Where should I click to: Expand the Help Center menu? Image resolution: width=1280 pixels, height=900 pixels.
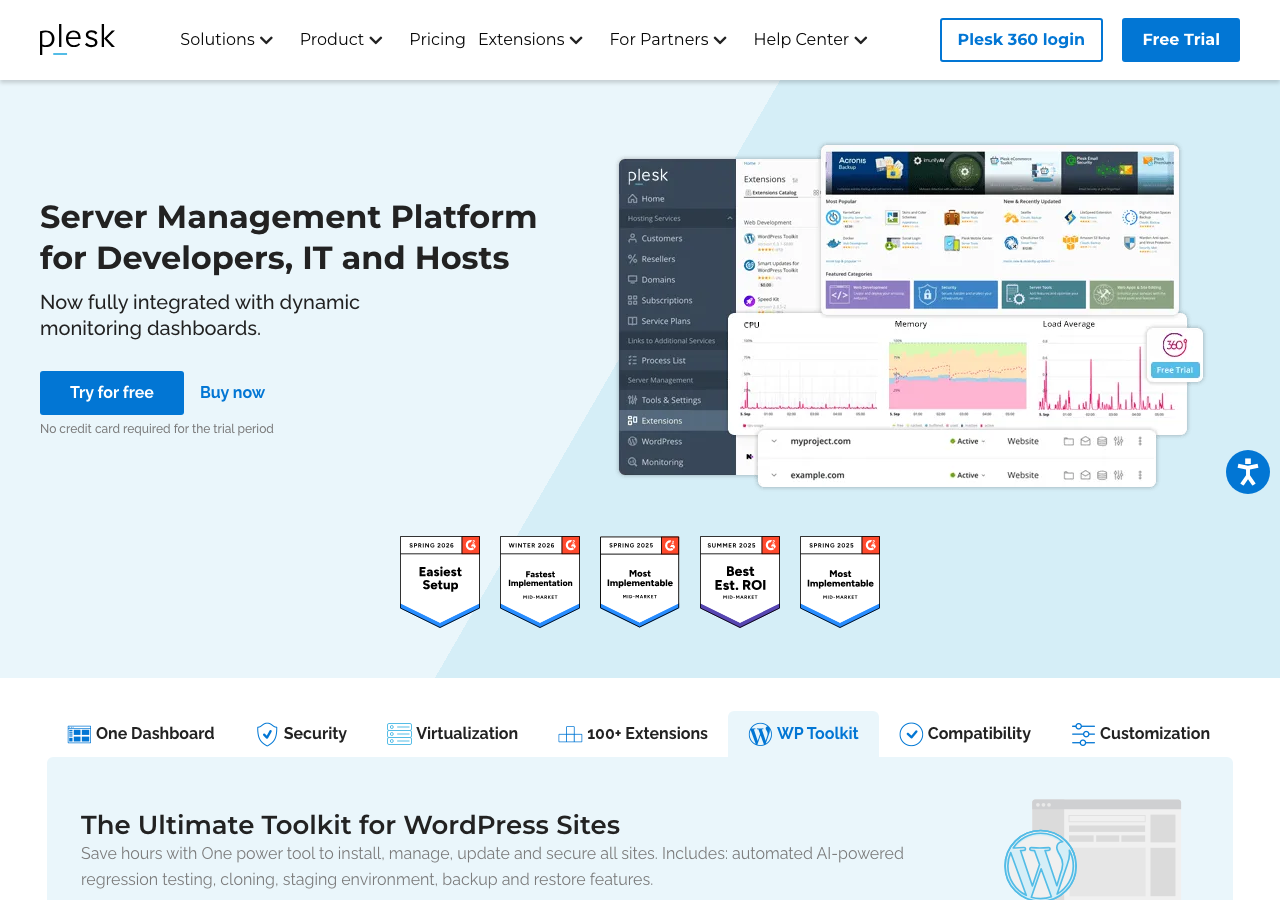tap(810, 40)
